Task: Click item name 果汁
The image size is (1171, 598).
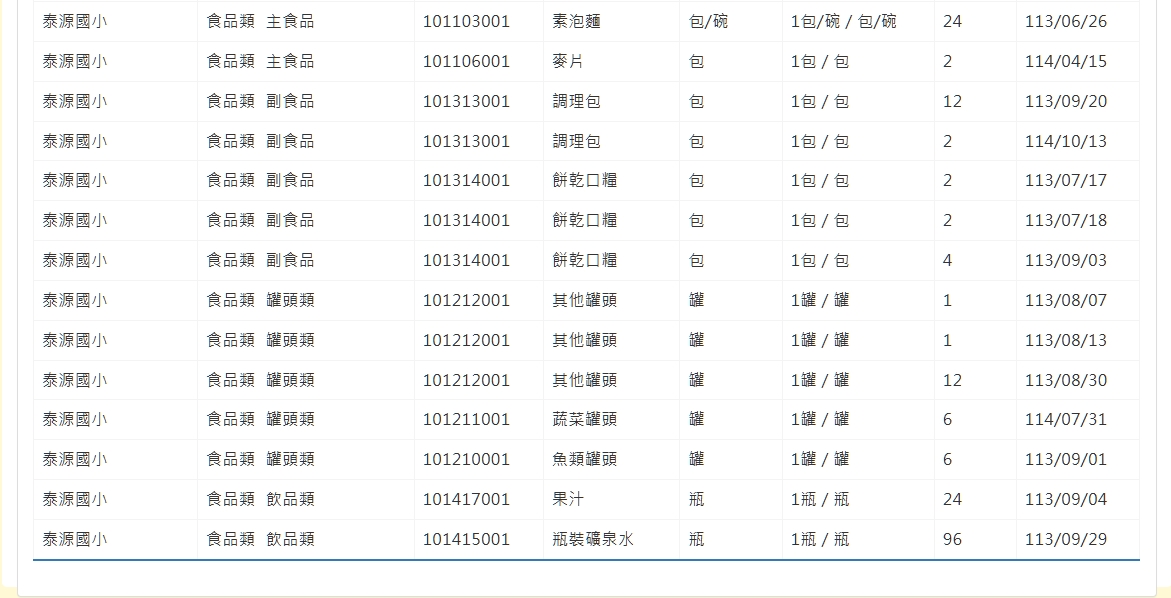Action: tap(568, 499)
